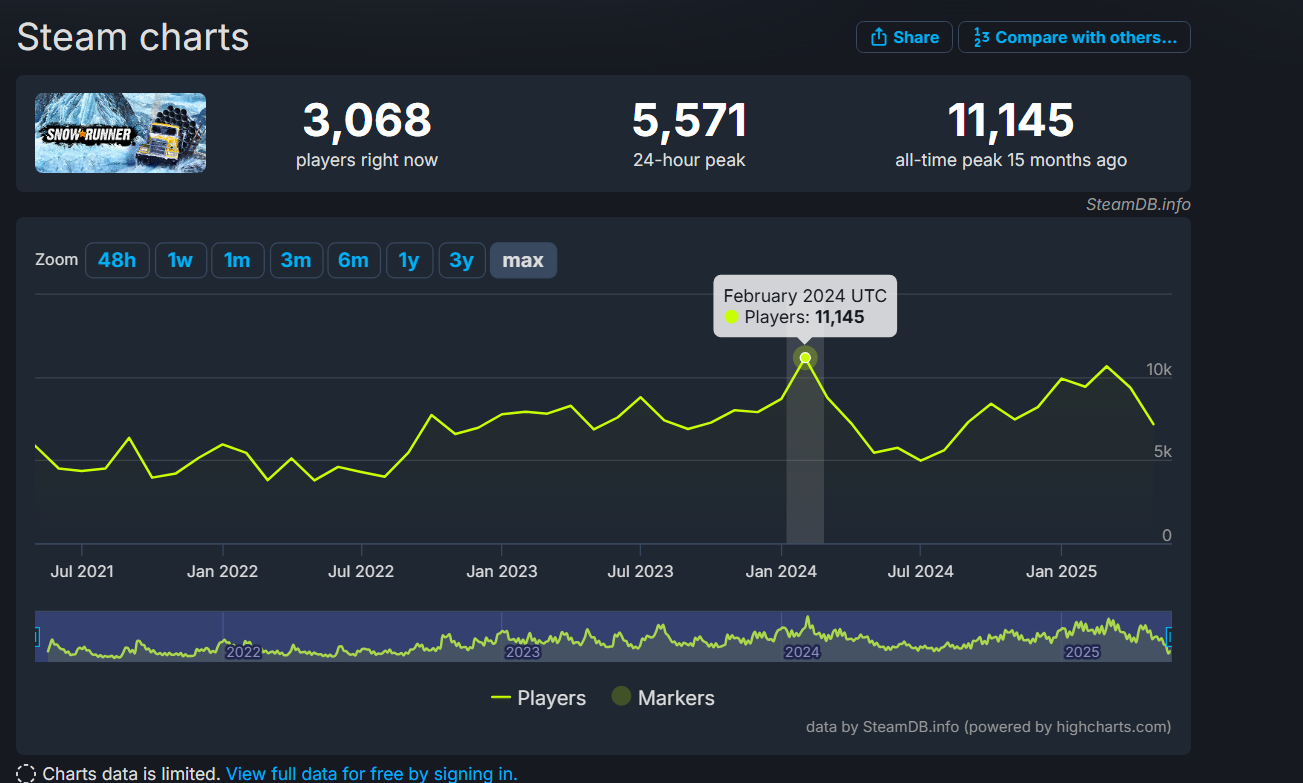Click the 3,068 players right now value
1303x783 pixels.
click(x=367, y=121)
